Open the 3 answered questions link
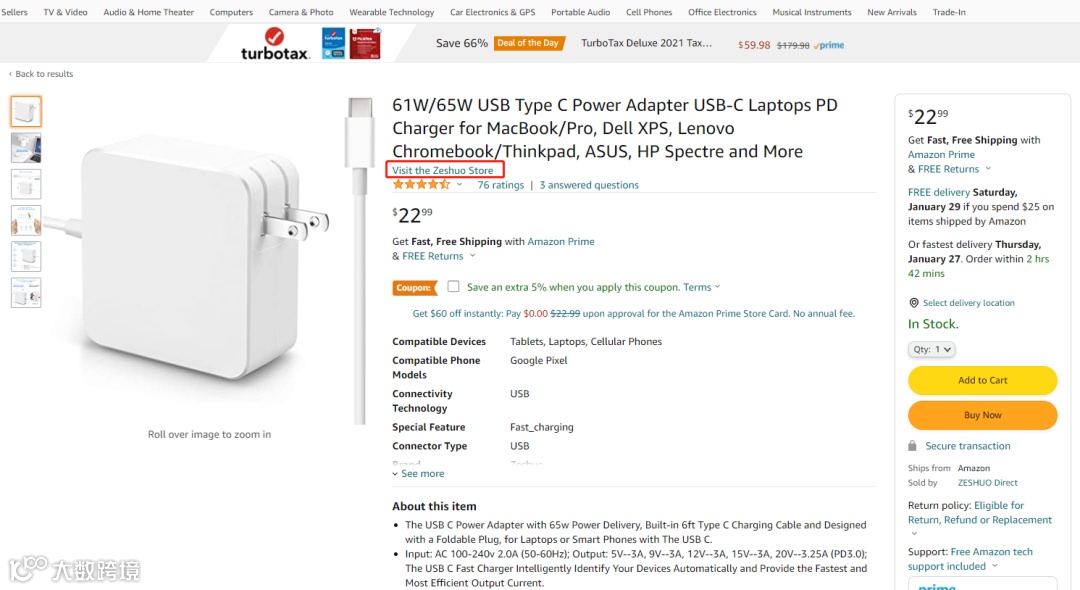This screenshot has width=1080, height=590. click(x=589, y=185)
